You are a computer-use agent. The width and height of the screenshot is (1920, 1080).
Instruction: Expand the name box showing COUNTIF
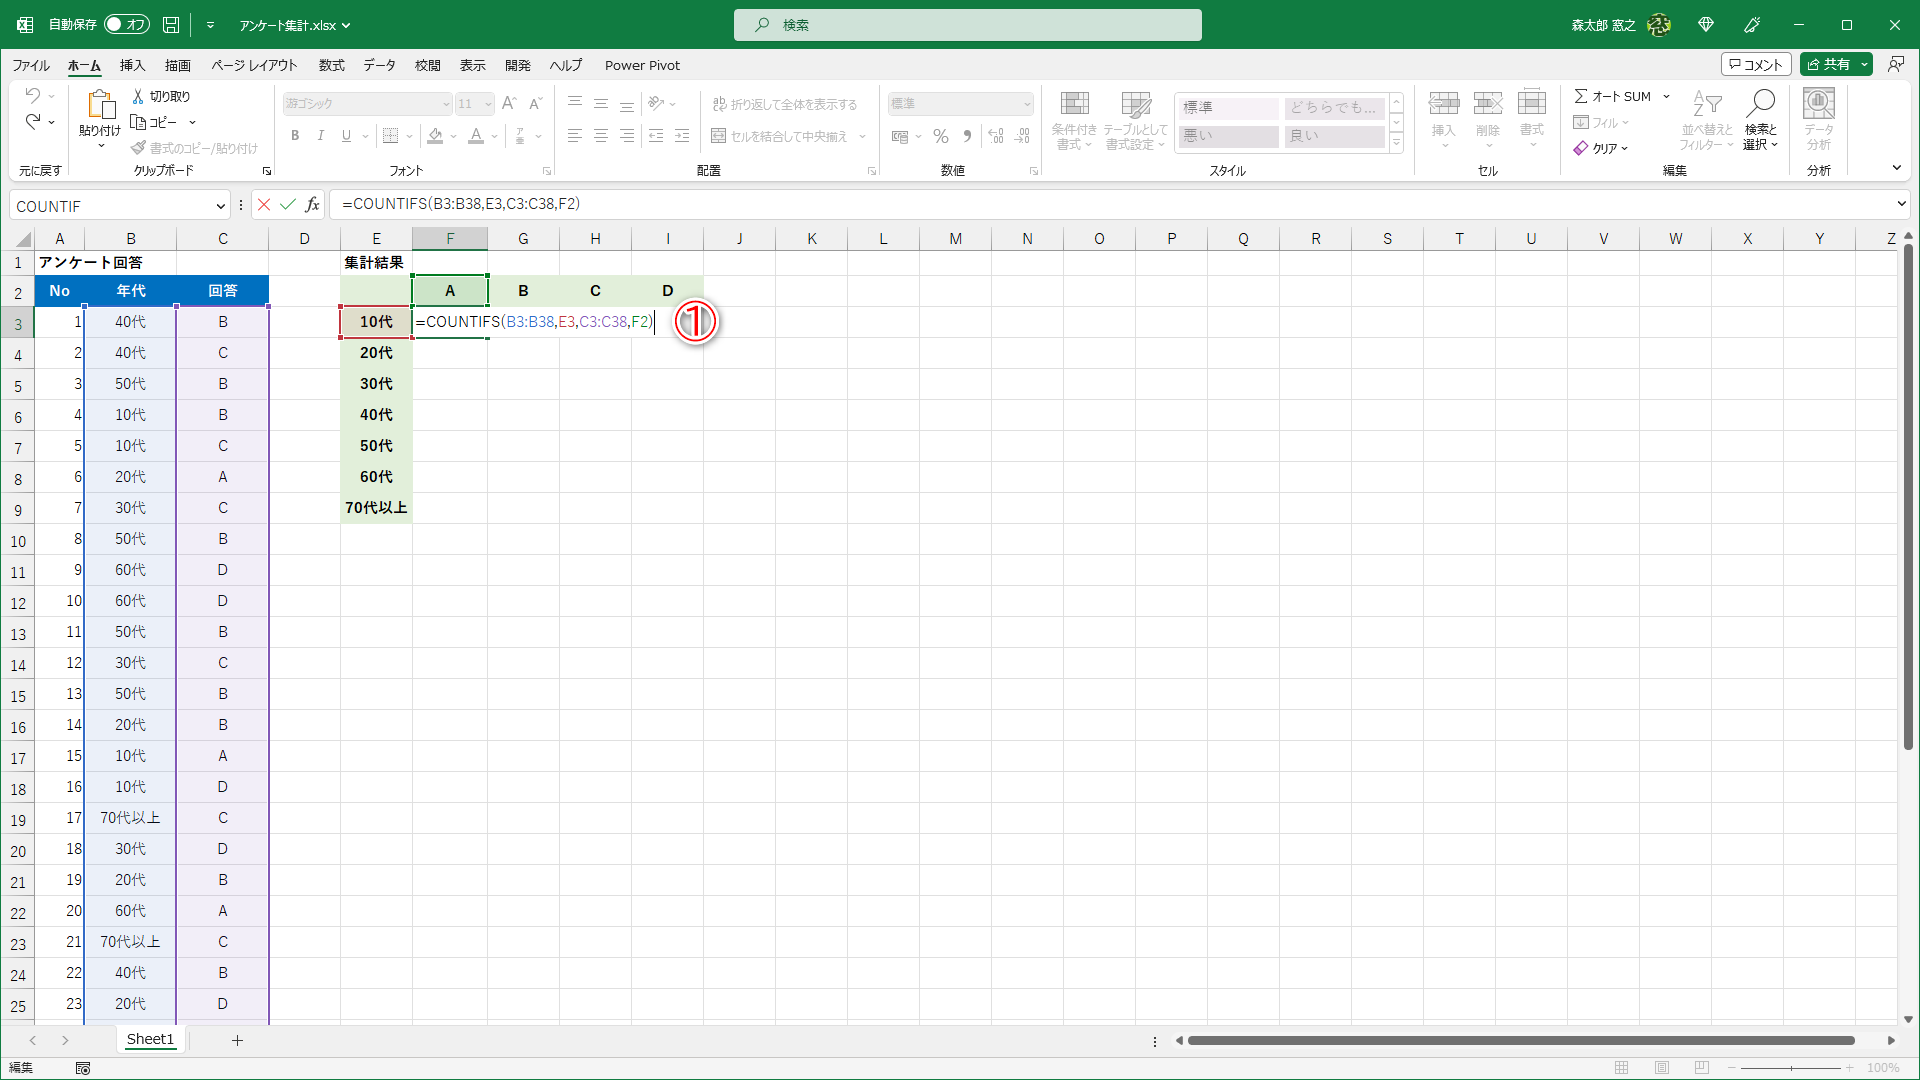221,205
